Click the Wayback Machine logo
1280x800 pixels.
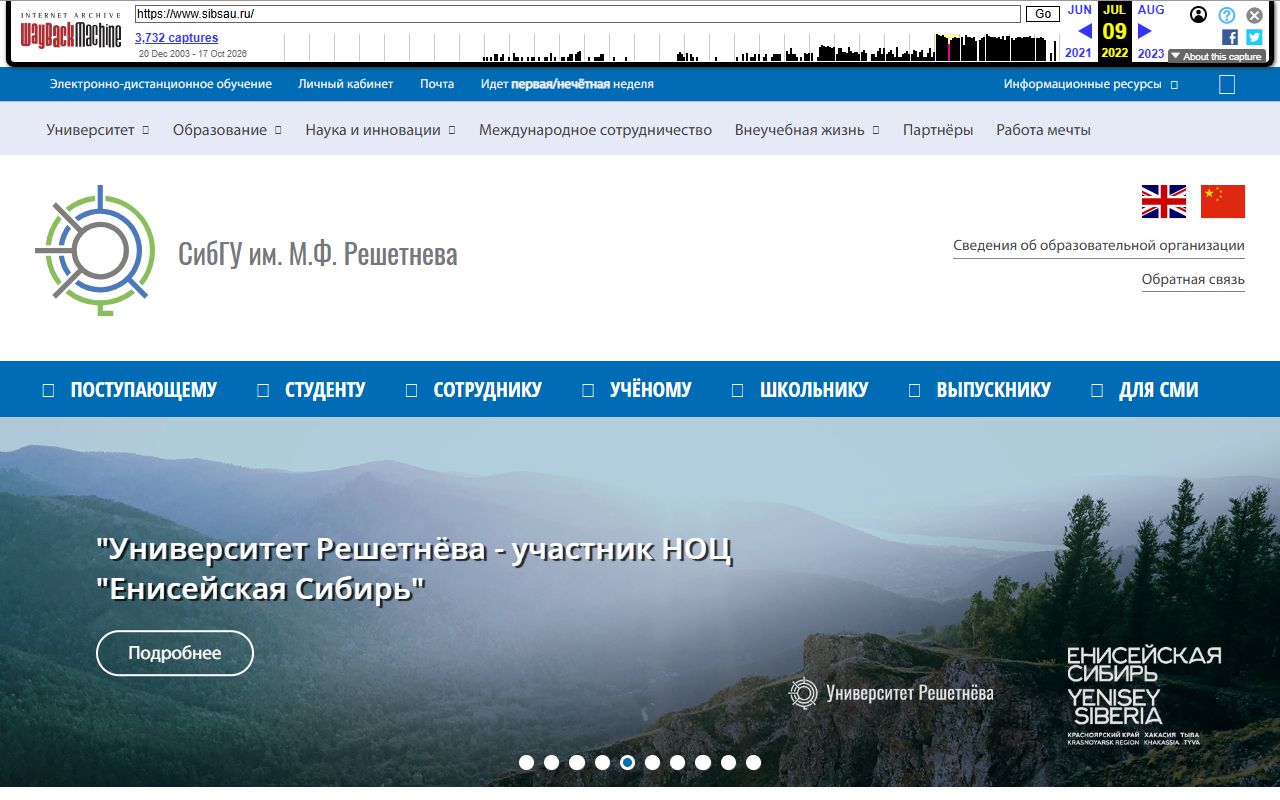point(71,32)
